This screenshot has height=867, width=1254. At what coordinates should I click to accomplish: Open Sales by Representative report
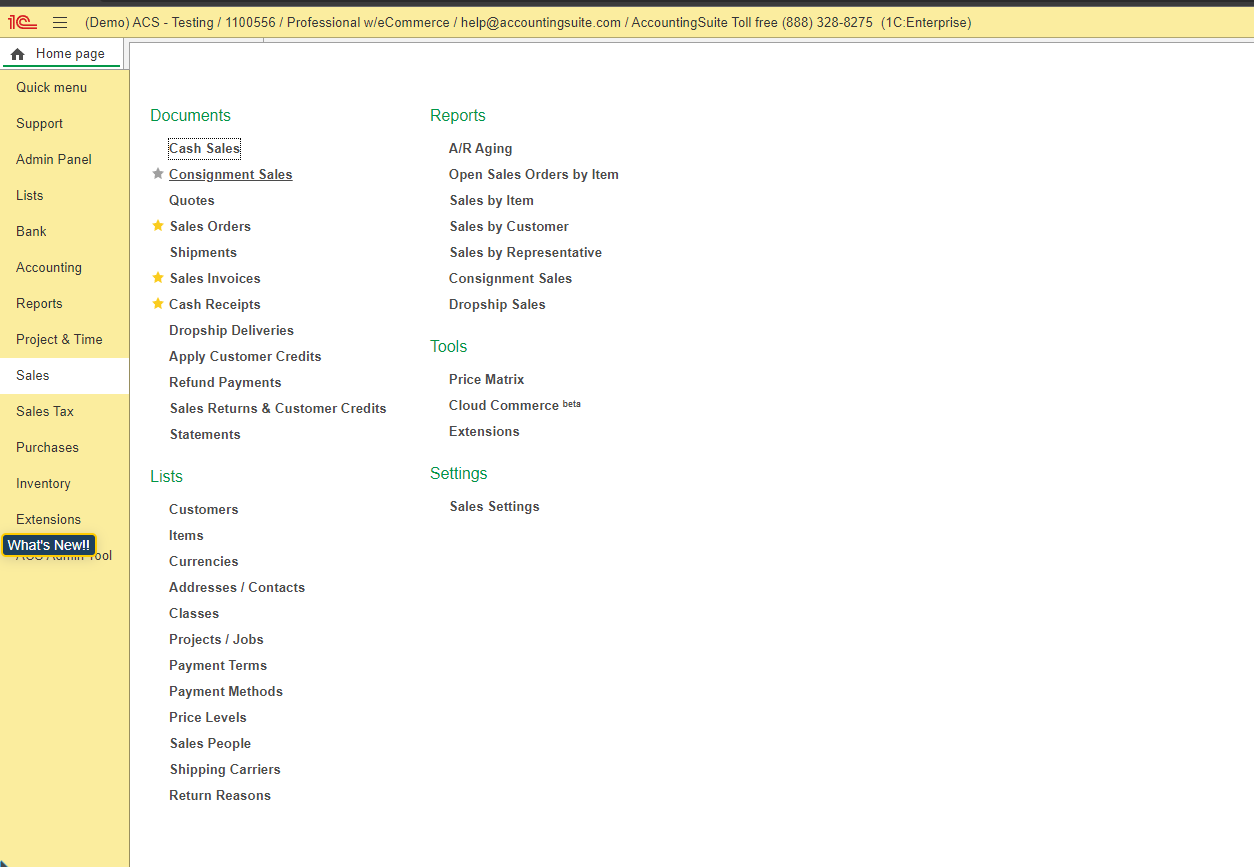coord(526,252)
